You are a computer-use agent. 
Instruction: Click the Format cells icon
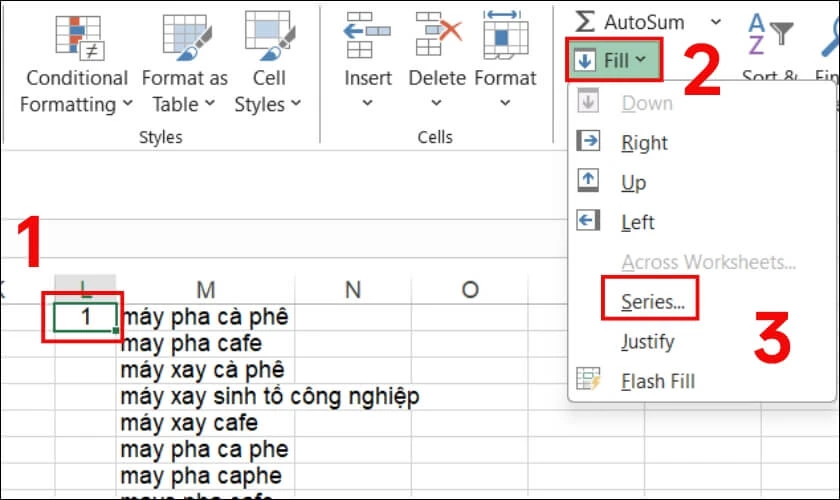point(505,35)
